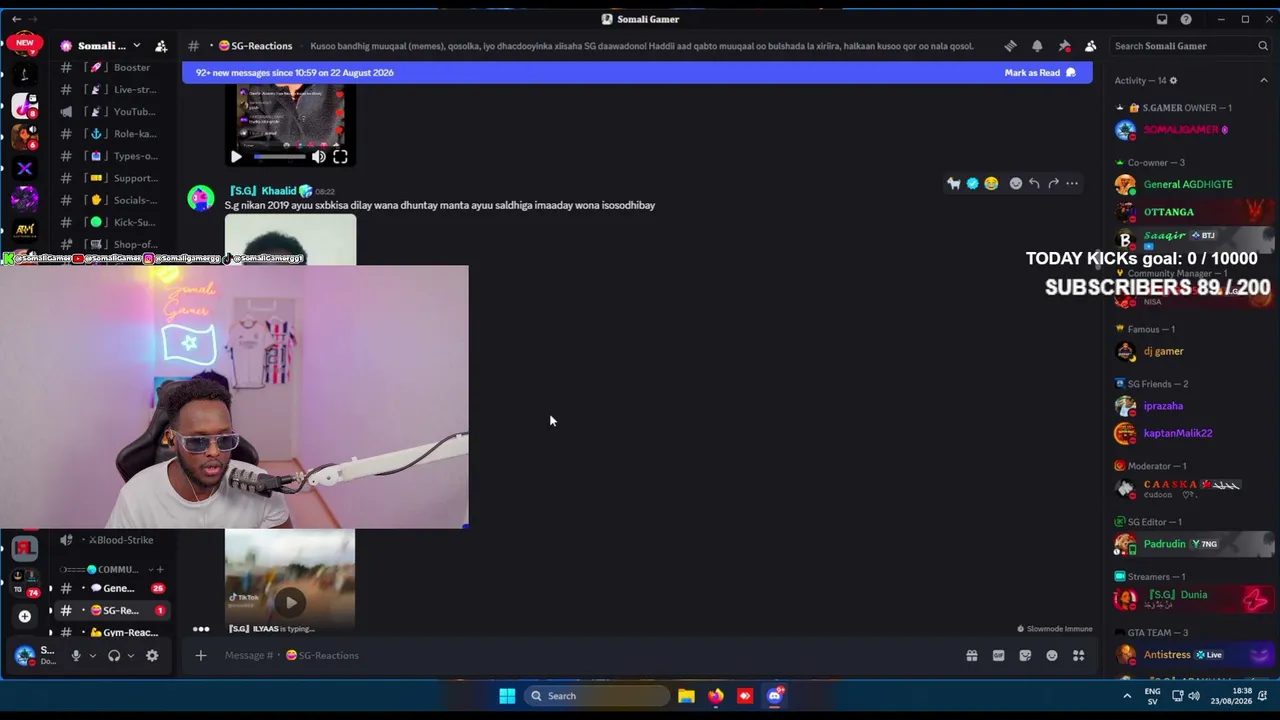Add laughing emoji reaction to message
This screenshot has width=1280, height=720.
coord(991,184)
